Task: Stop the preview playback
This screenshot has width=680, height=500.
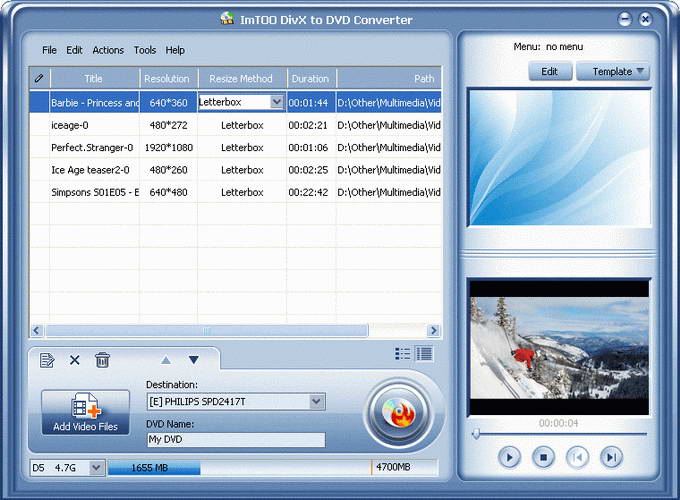Action: [543, 457]
